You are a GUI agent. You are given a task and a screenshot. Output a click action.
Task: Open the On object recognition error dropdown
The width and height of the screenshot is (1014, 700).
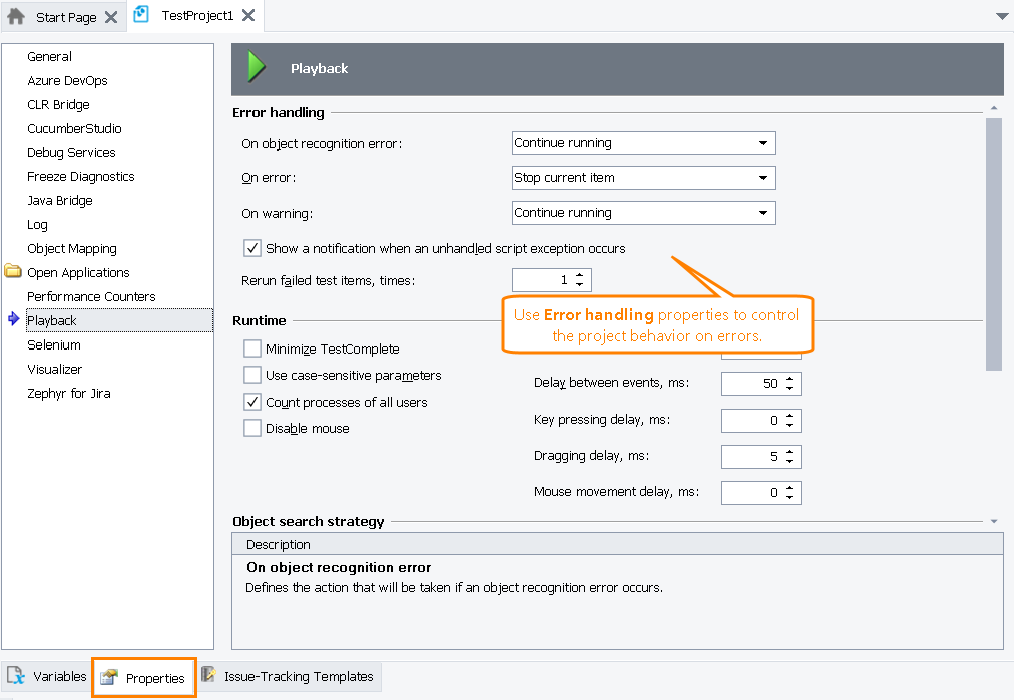click(763, 143)
